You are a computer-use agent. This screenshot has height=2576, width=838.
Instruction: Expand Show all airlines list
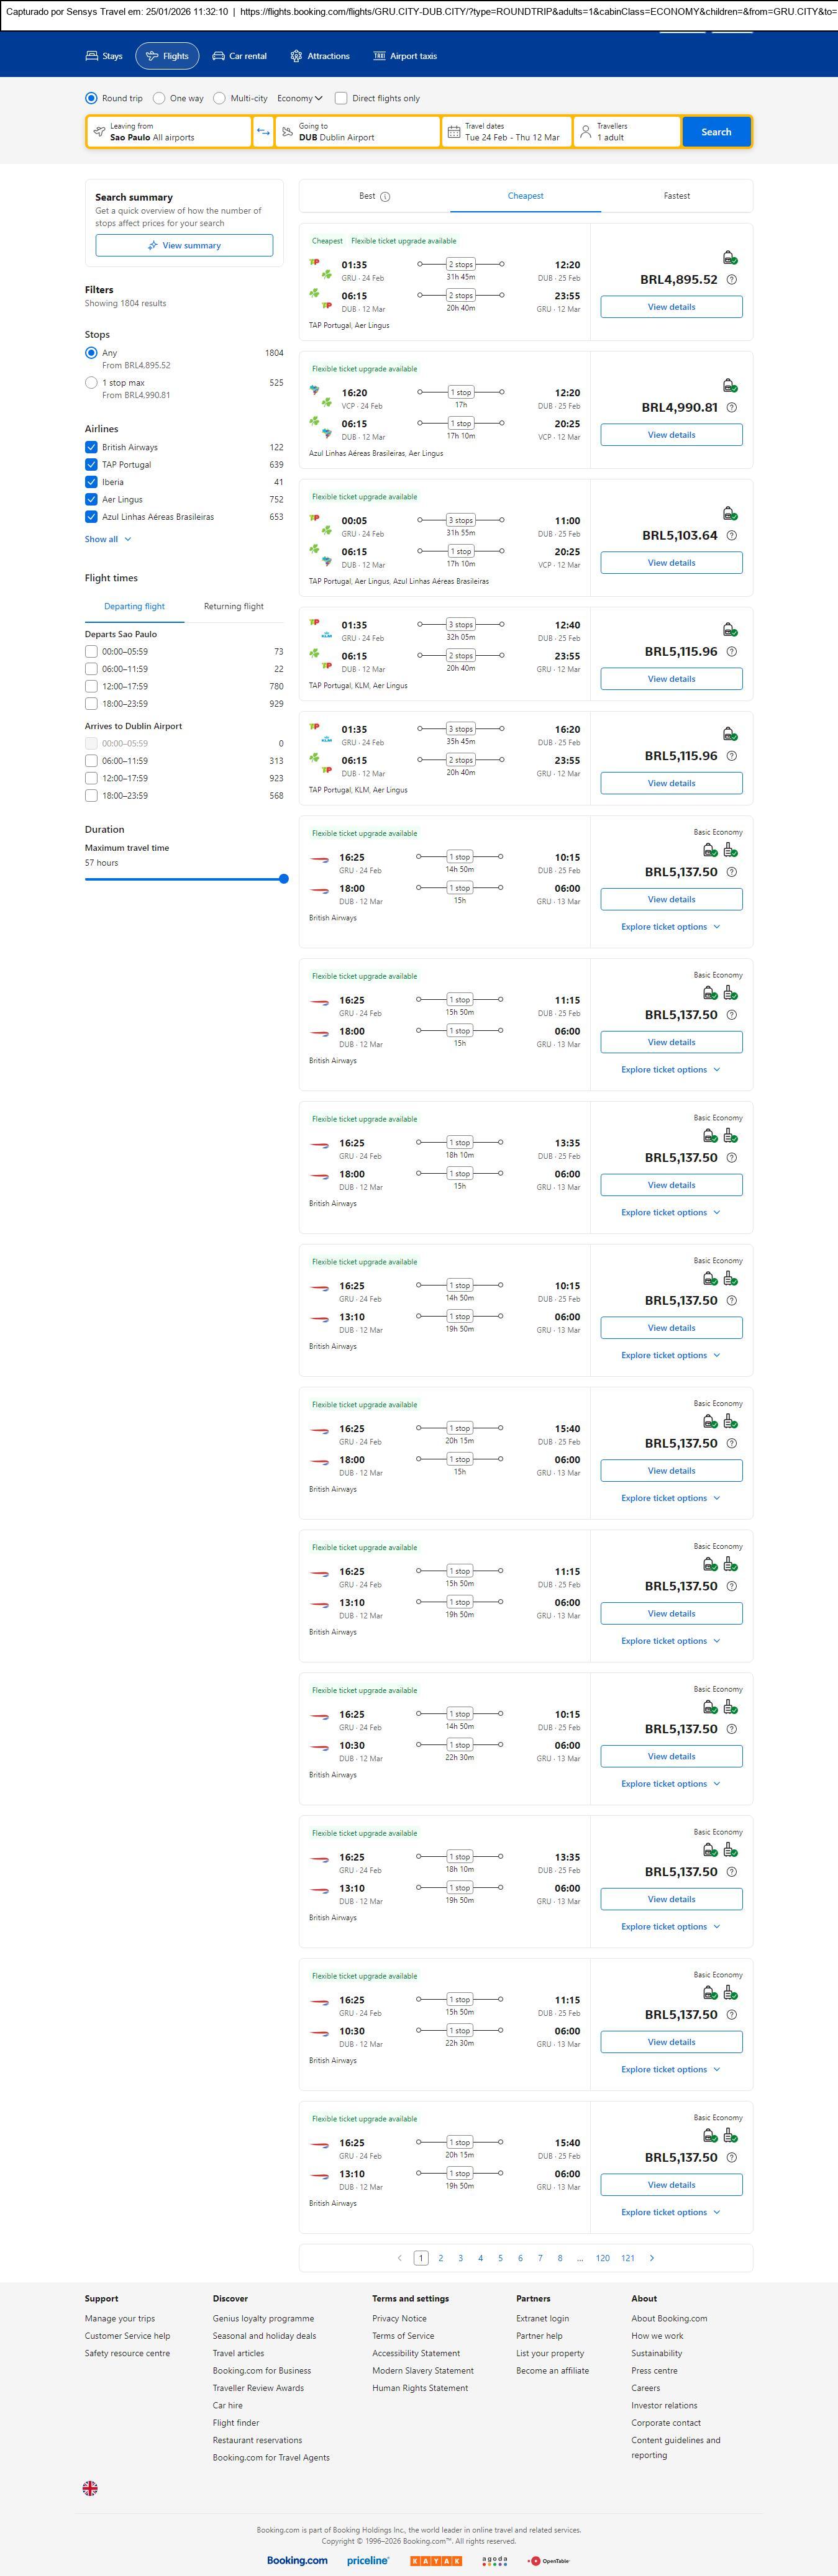107,540
